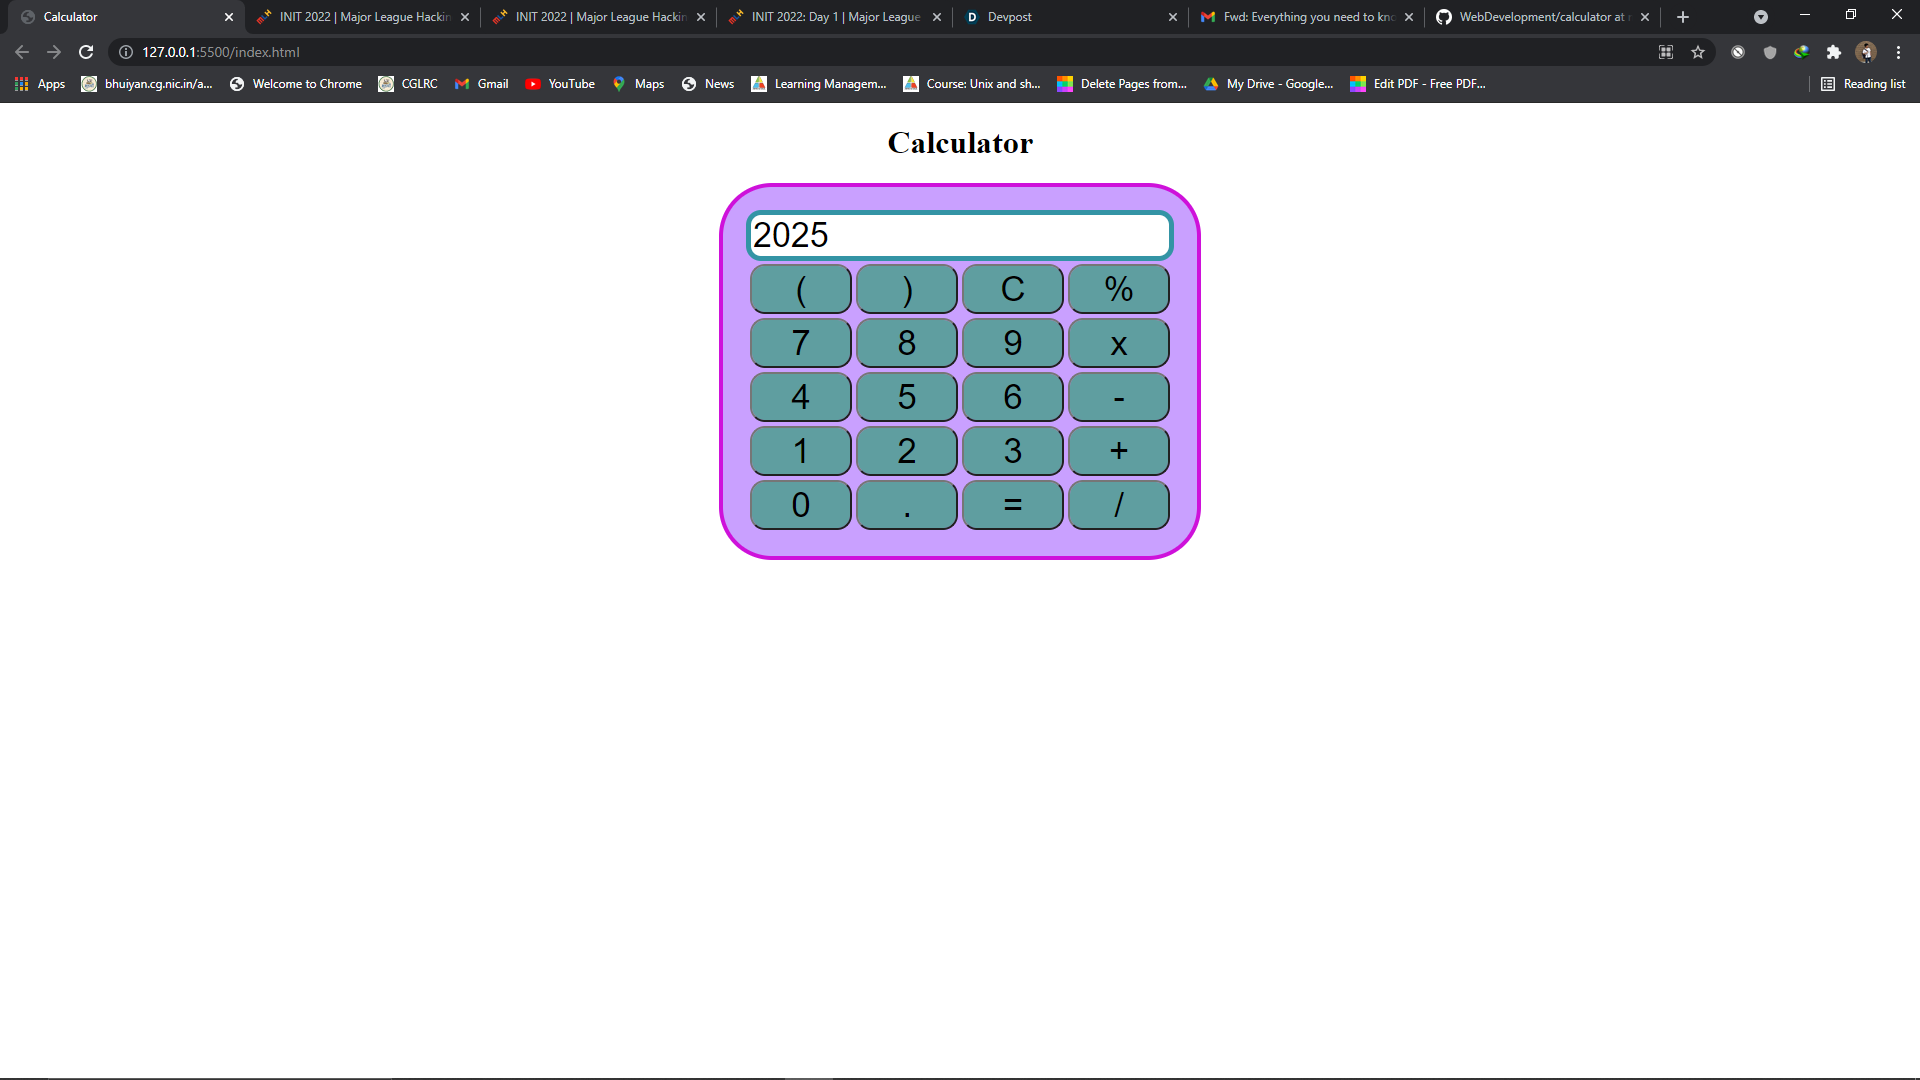Viewport: 1920px width, 1080px height.
Task: Bookmark this page with star icon
Action: click(x=1698, y=52)
